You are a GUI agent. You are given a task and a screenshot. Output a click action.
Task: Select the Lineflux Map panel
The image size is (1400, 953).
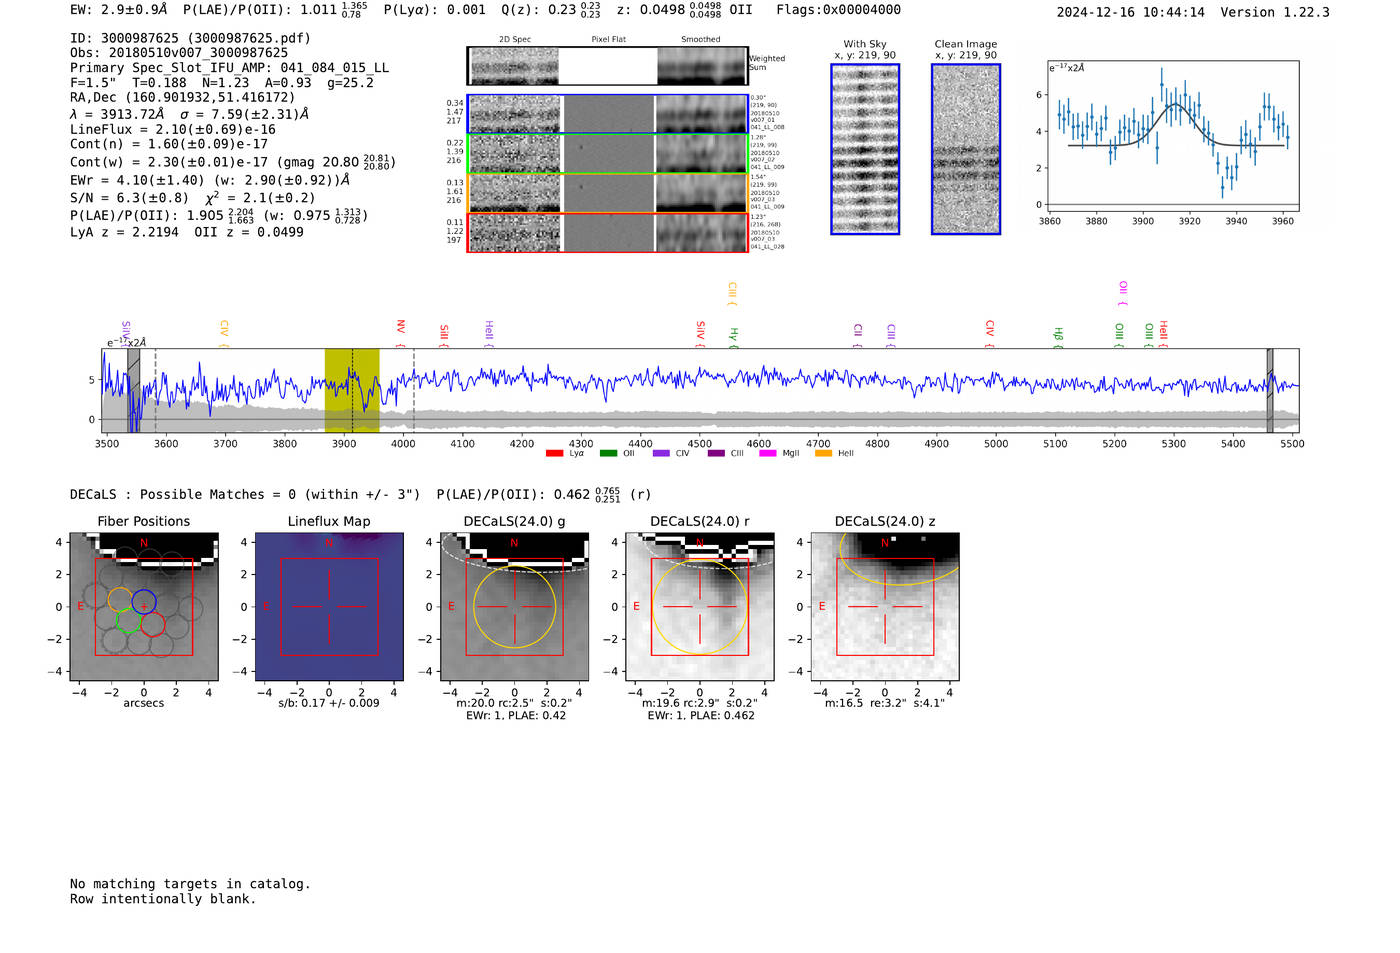tap(329, 606)
